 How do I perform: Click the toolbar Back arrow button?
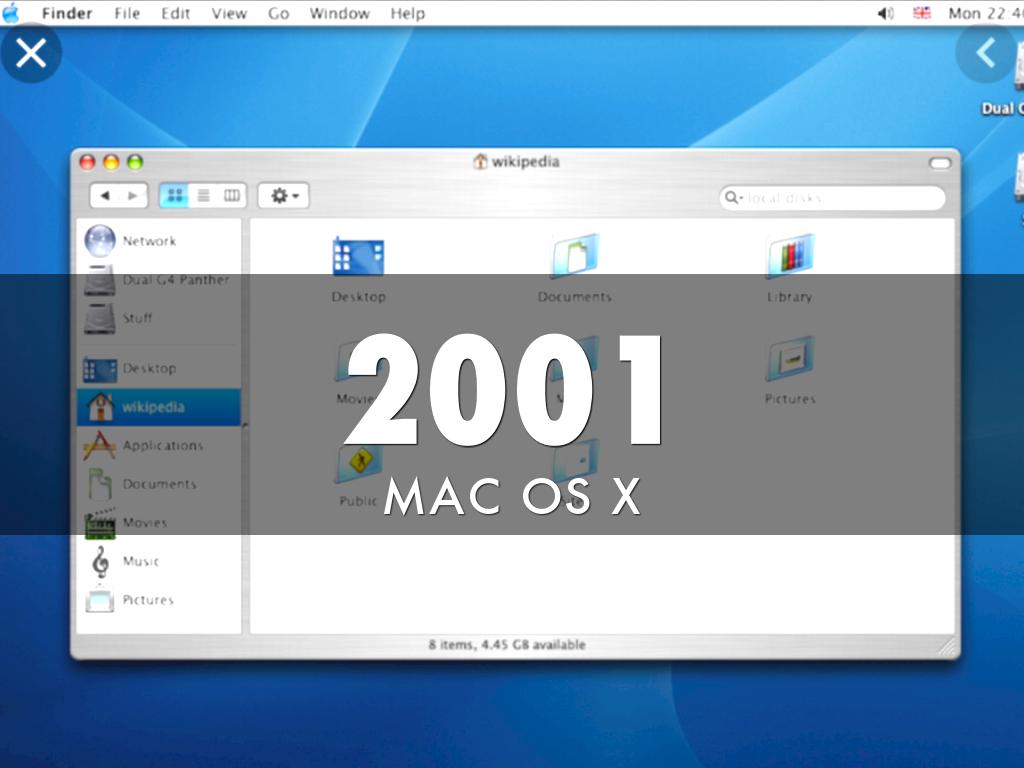click(105, 196)
